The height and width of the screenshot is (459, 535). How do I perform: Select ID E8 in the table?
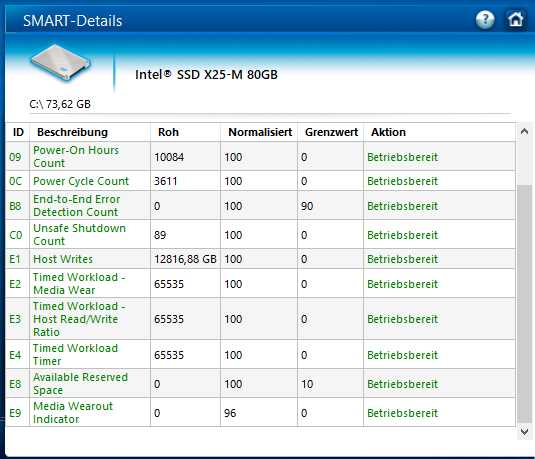(x=15, y=384)
